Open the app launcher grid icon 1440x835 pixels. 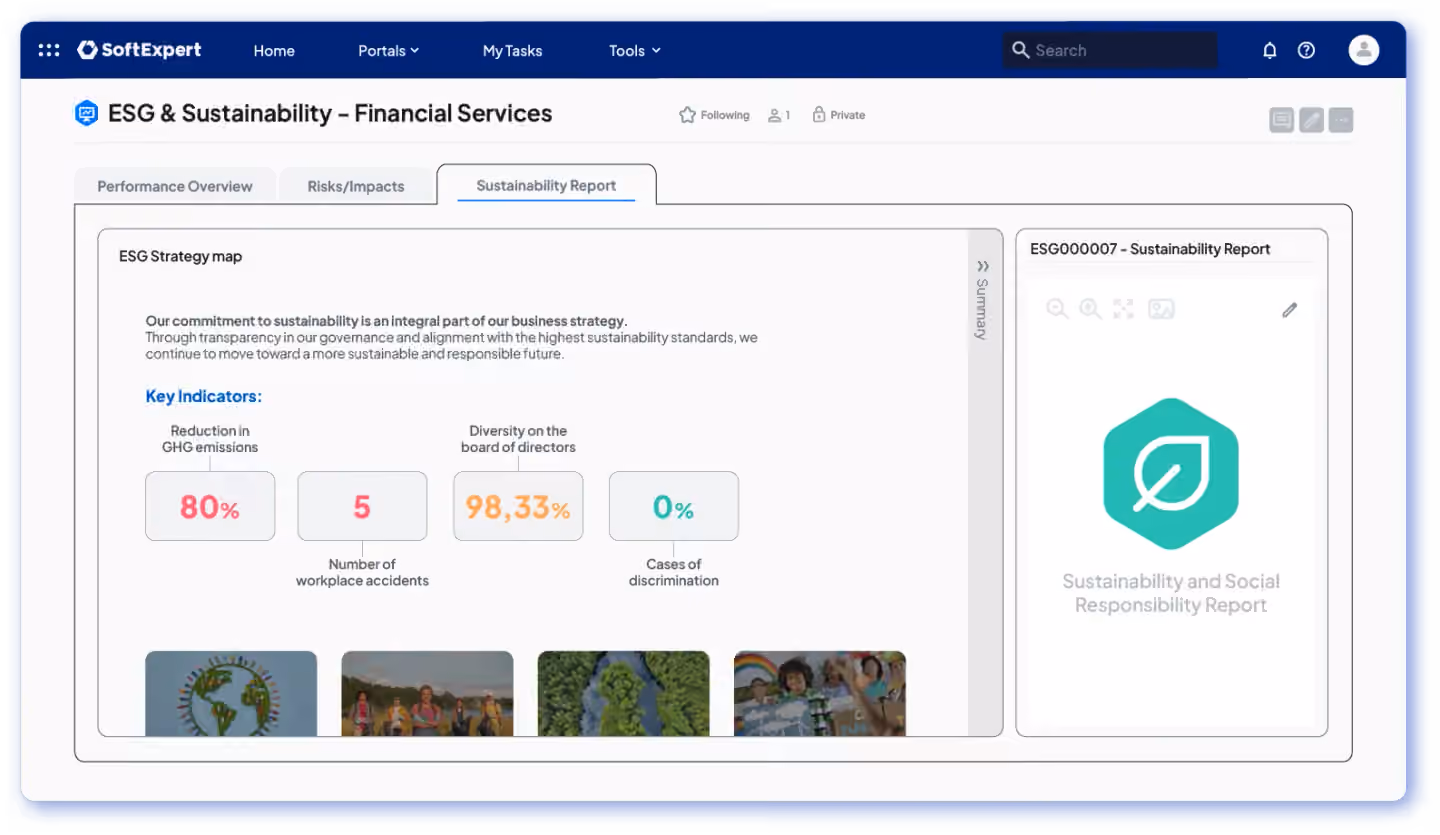[48, 50]
